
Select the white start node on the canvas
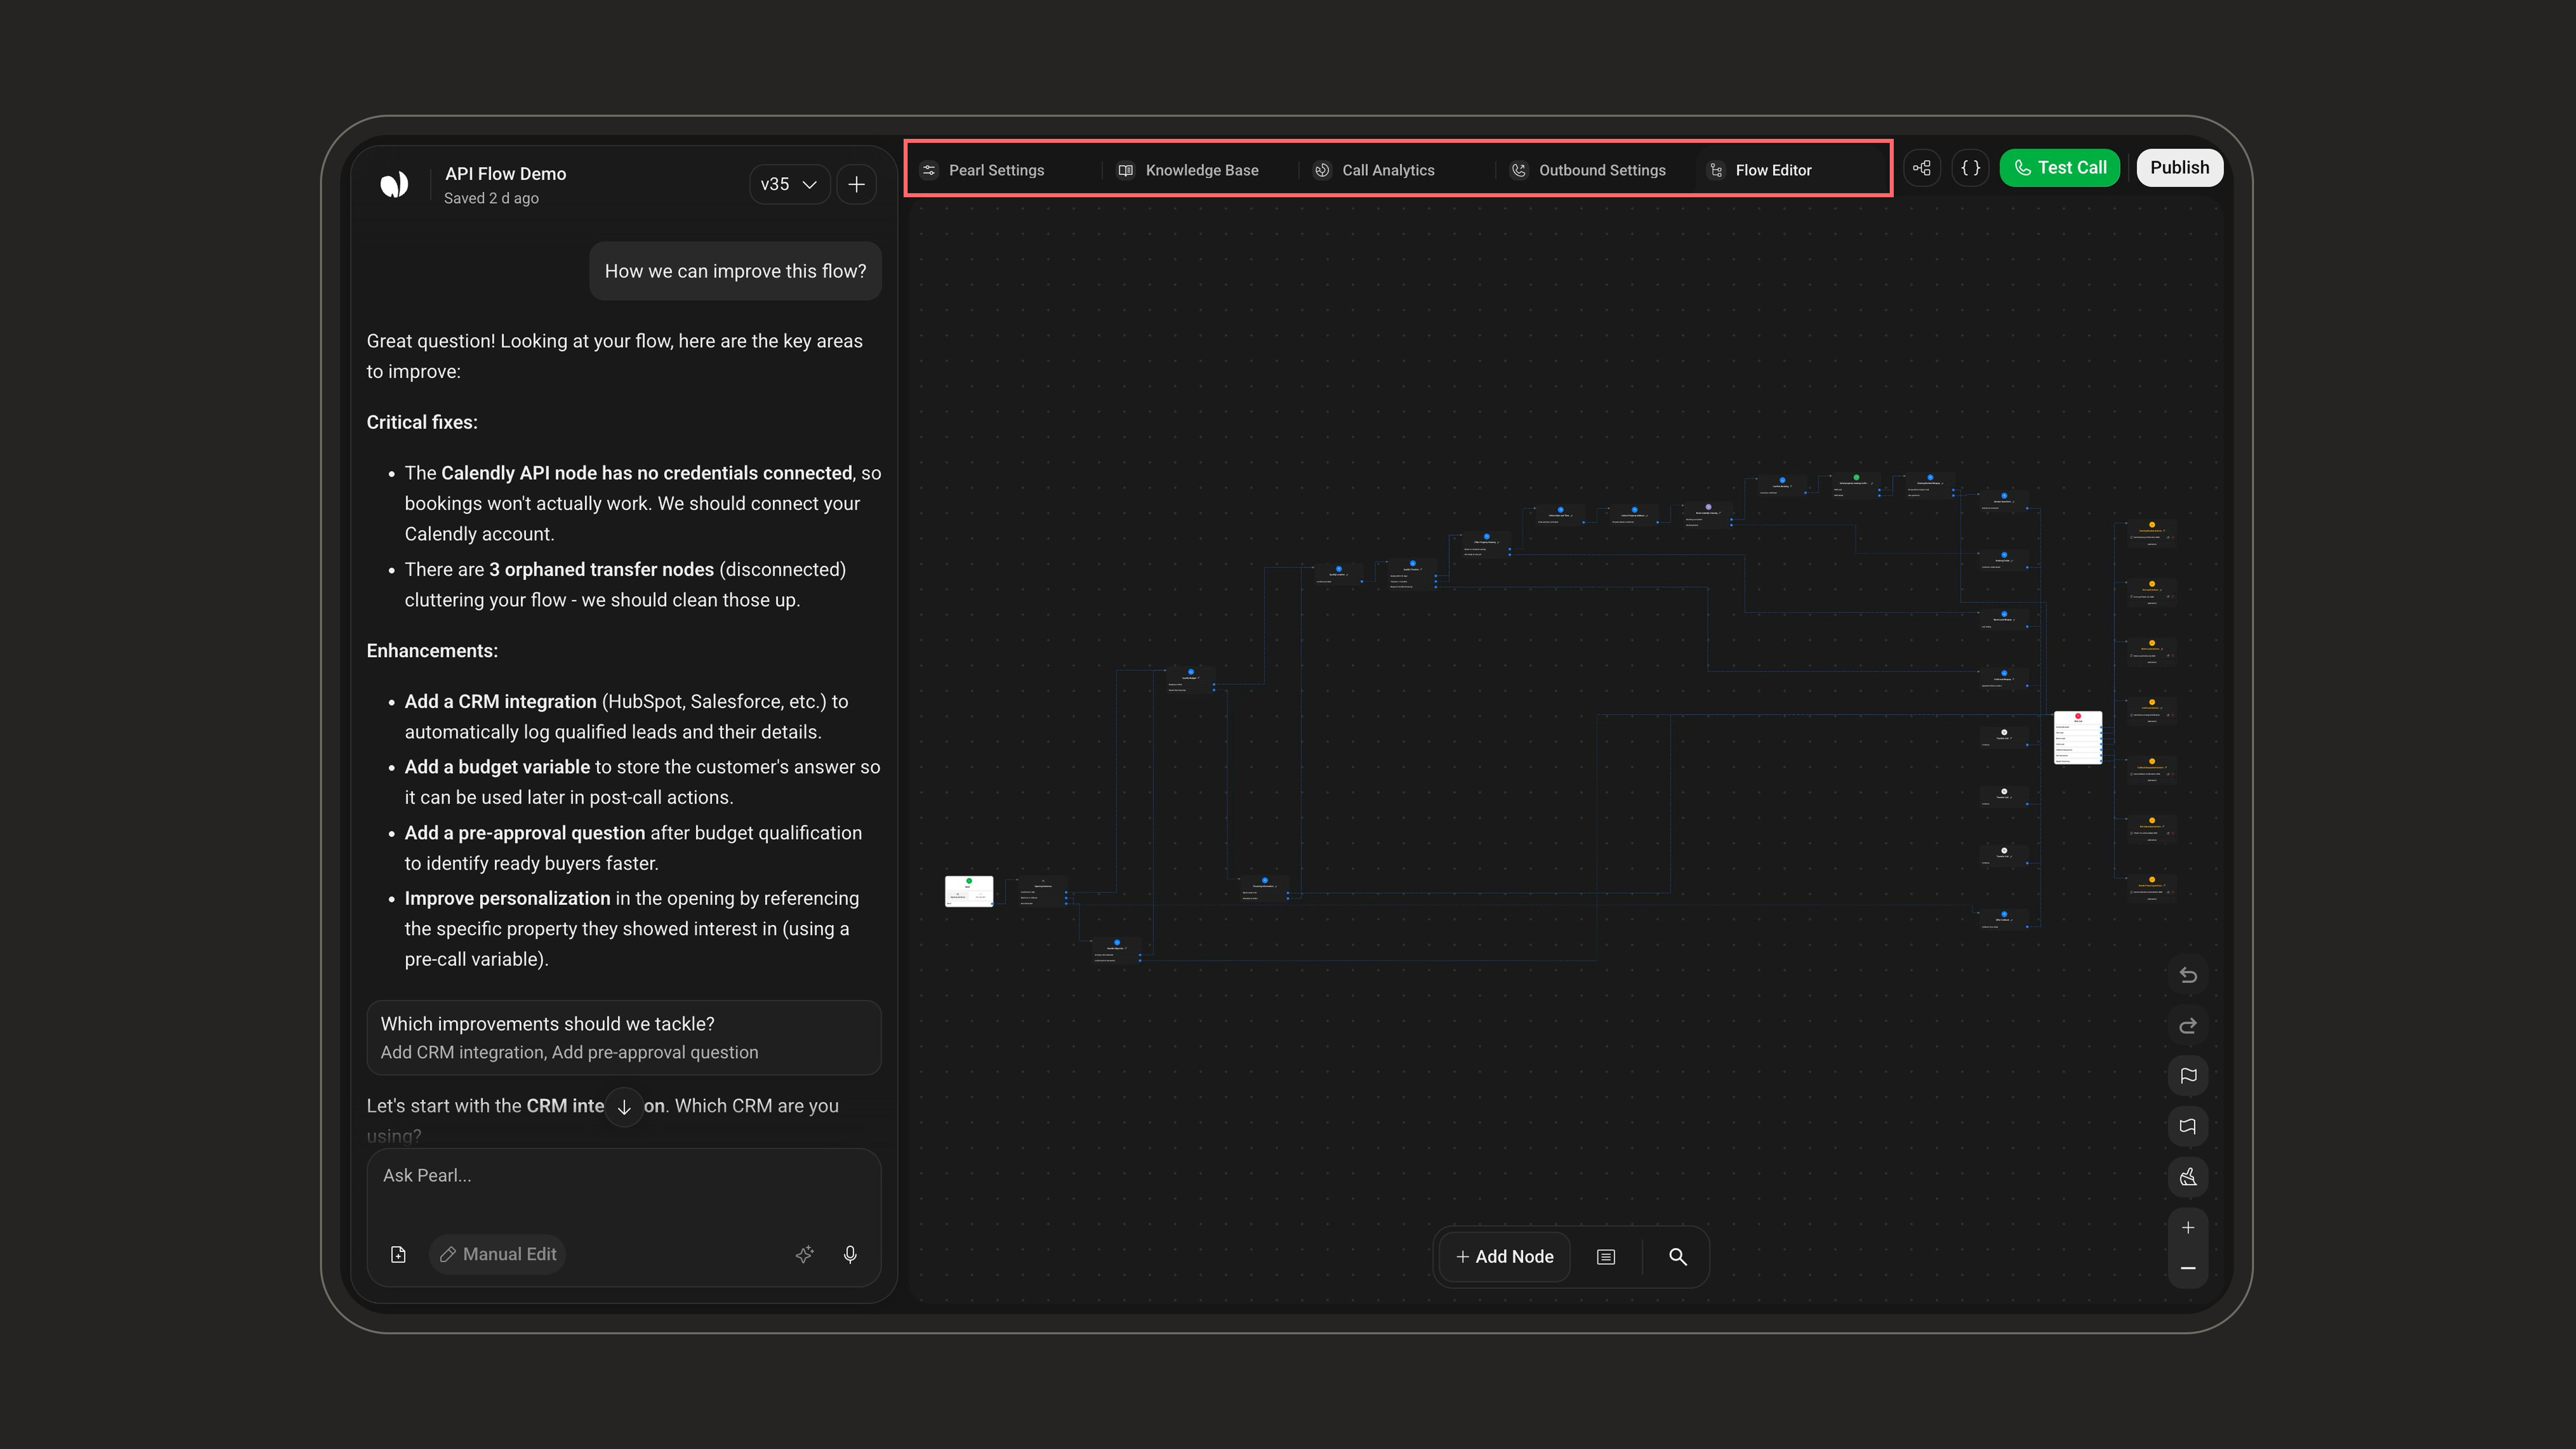(x=969, y=891)
